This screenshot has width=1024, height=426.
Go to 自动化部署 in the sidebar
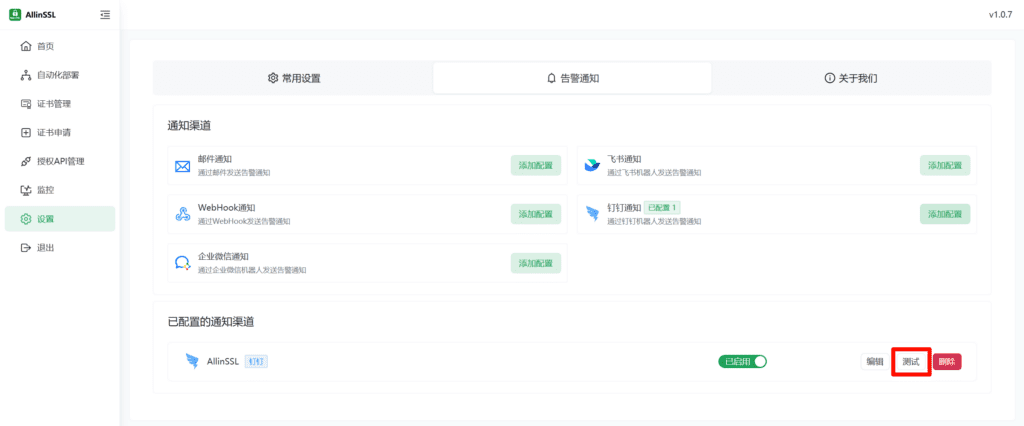(57, 75)
